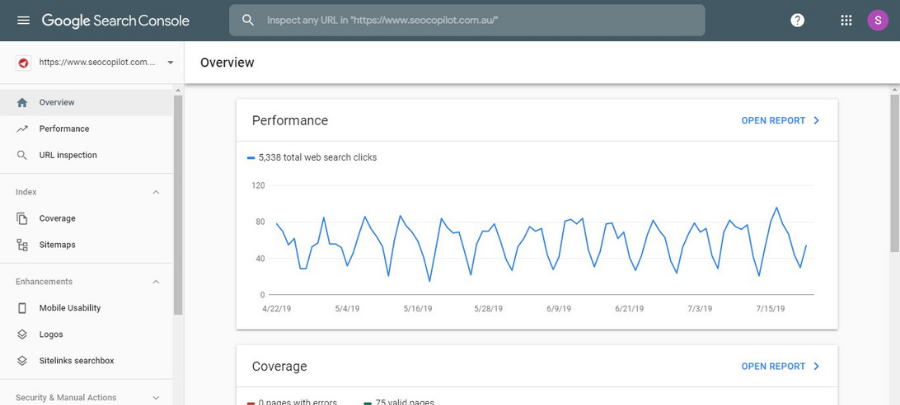
Task: Click the 6/9/19 date axis label
Action: point(558,309)
